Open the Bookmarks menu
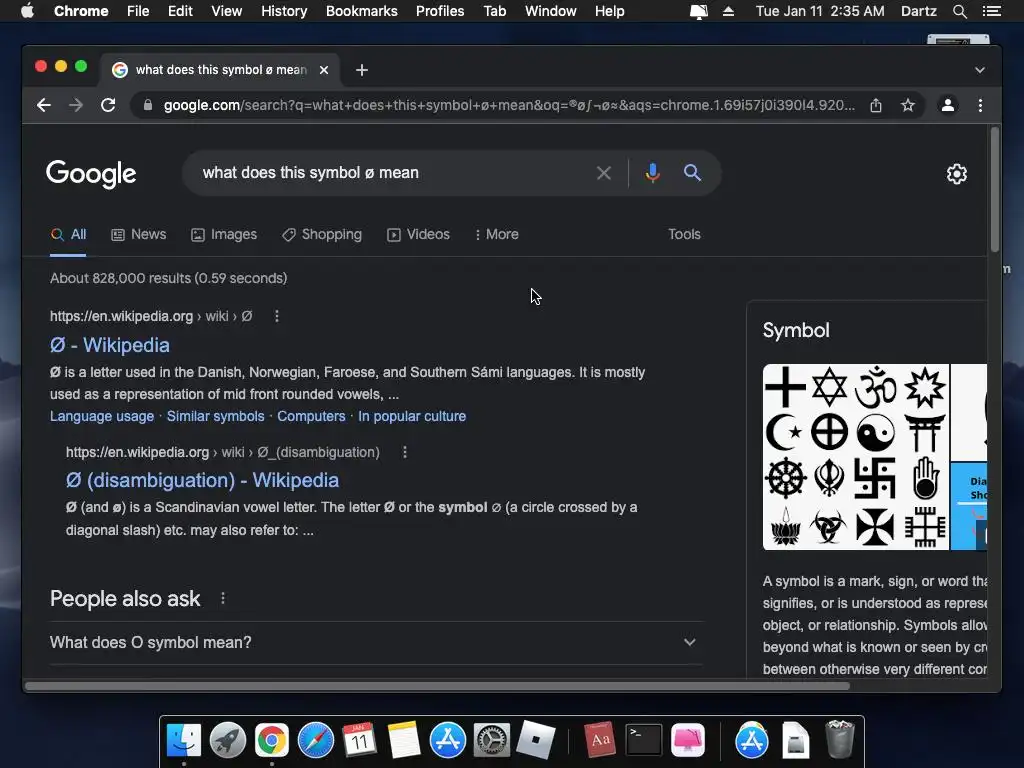Screen dimensions: 1024x768 point(362,11)
